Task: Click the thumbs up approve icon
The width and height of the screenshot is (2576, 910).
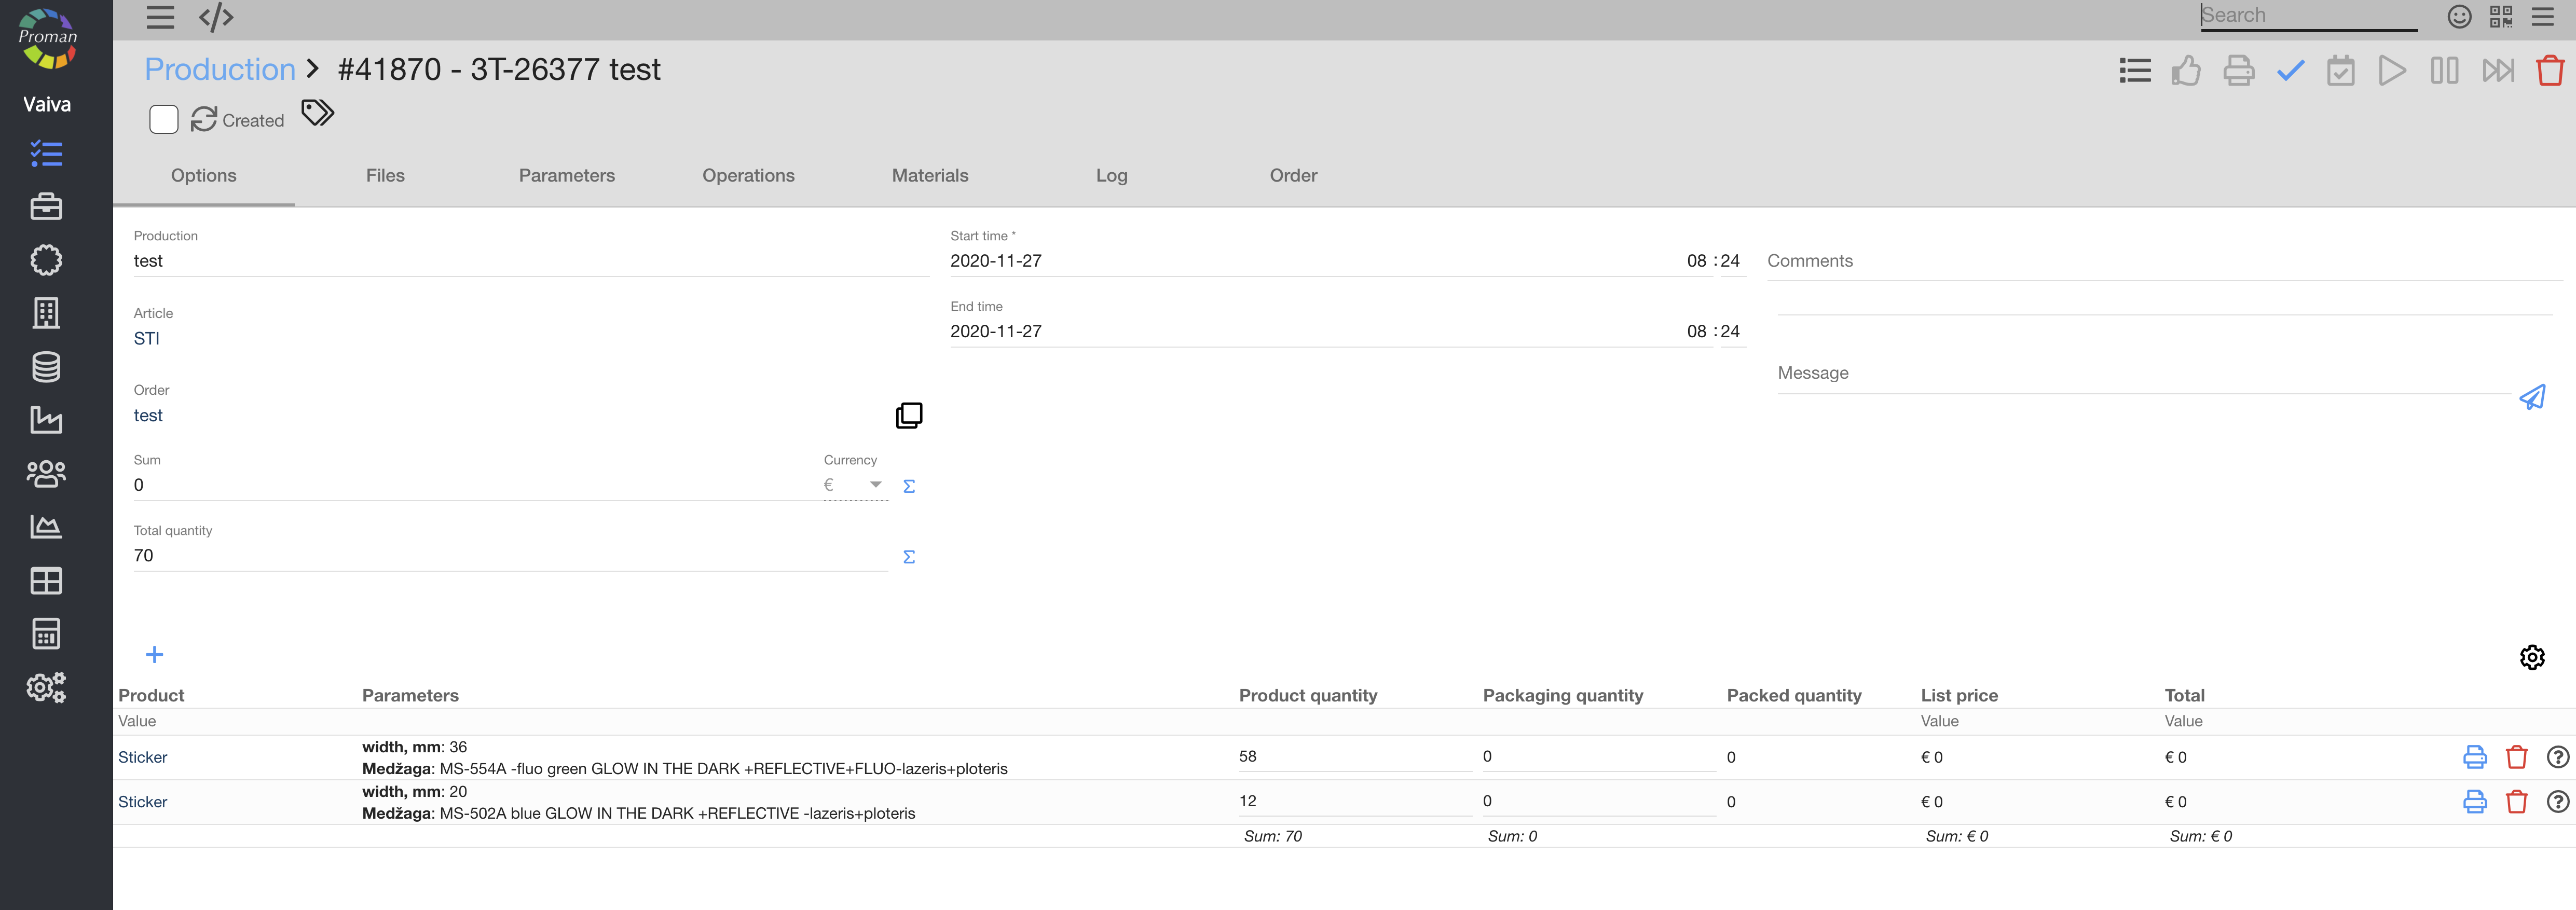Action: (2186, 71)
